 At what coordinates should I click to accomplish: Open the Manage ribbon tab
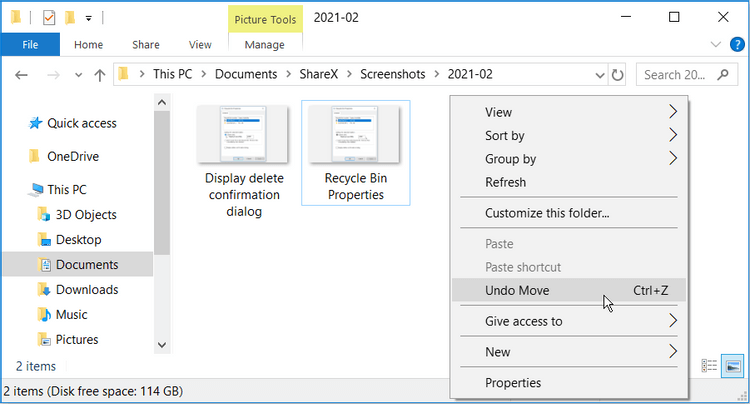coord(264,45)
